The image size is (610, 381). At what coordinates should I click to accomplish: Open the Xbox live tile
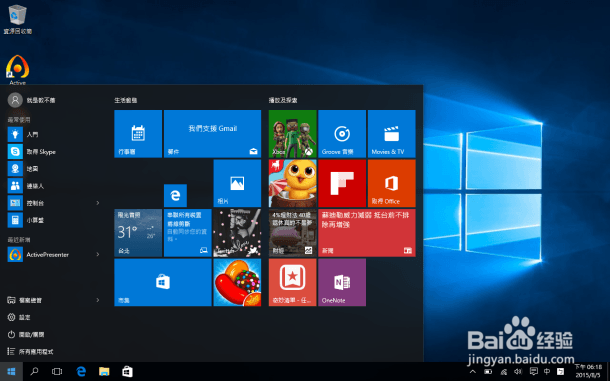click(292, 133)
